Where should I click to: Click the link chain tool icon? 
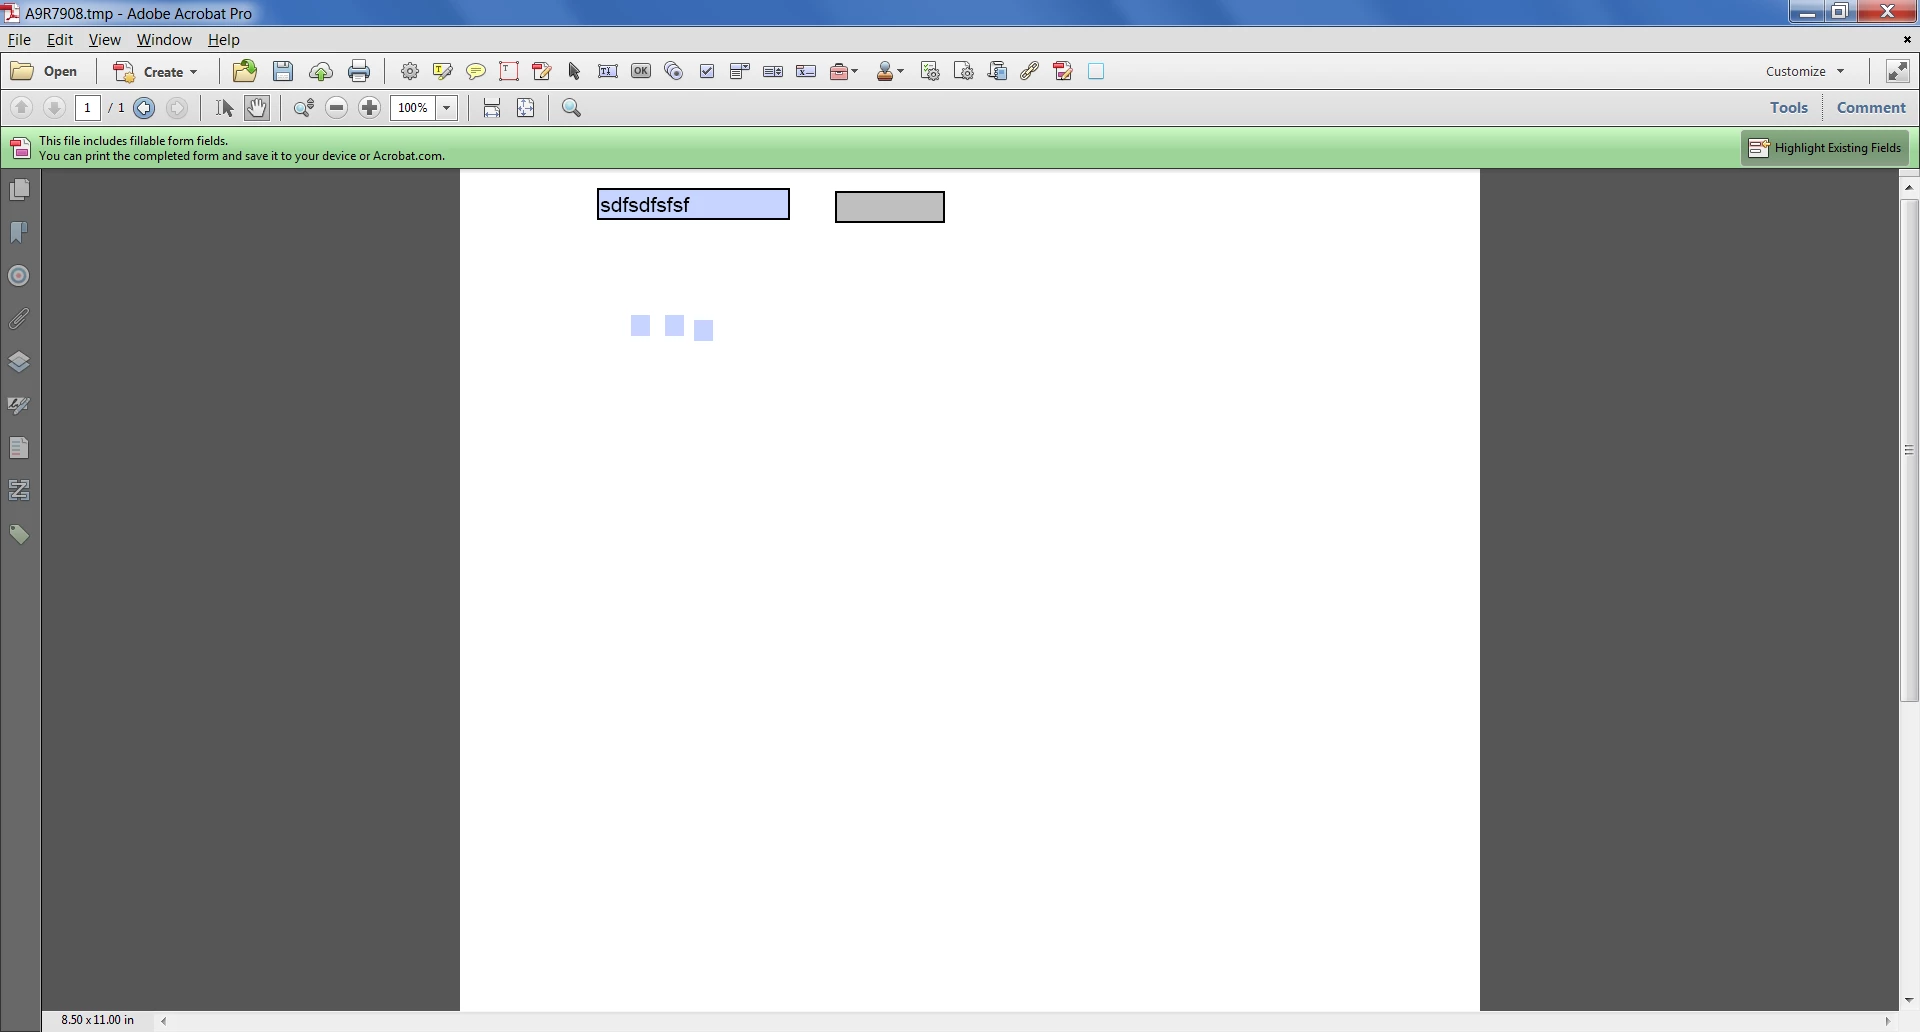[1030, 71]
